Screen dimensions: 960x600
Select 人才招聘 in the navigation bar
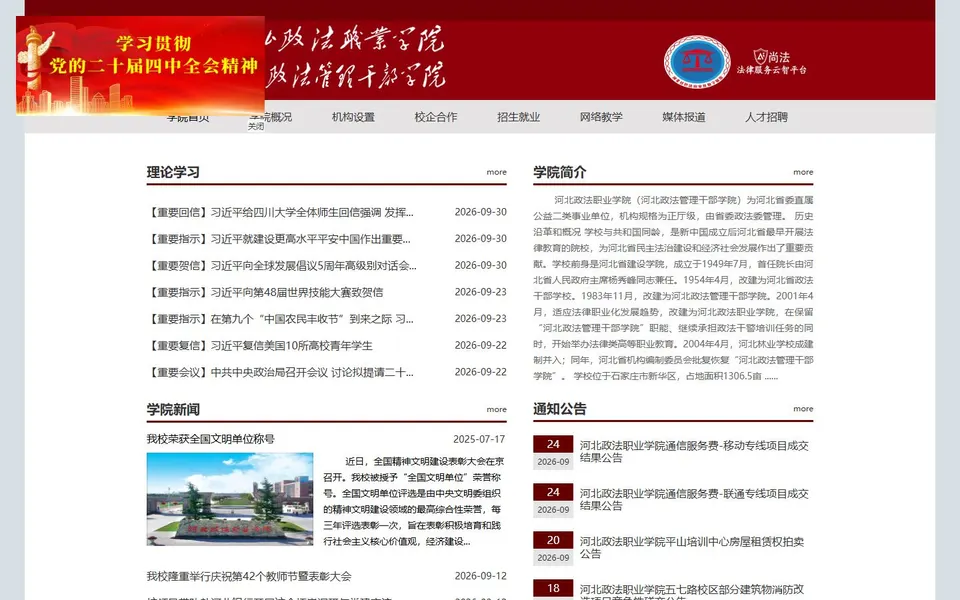point(767,117)
